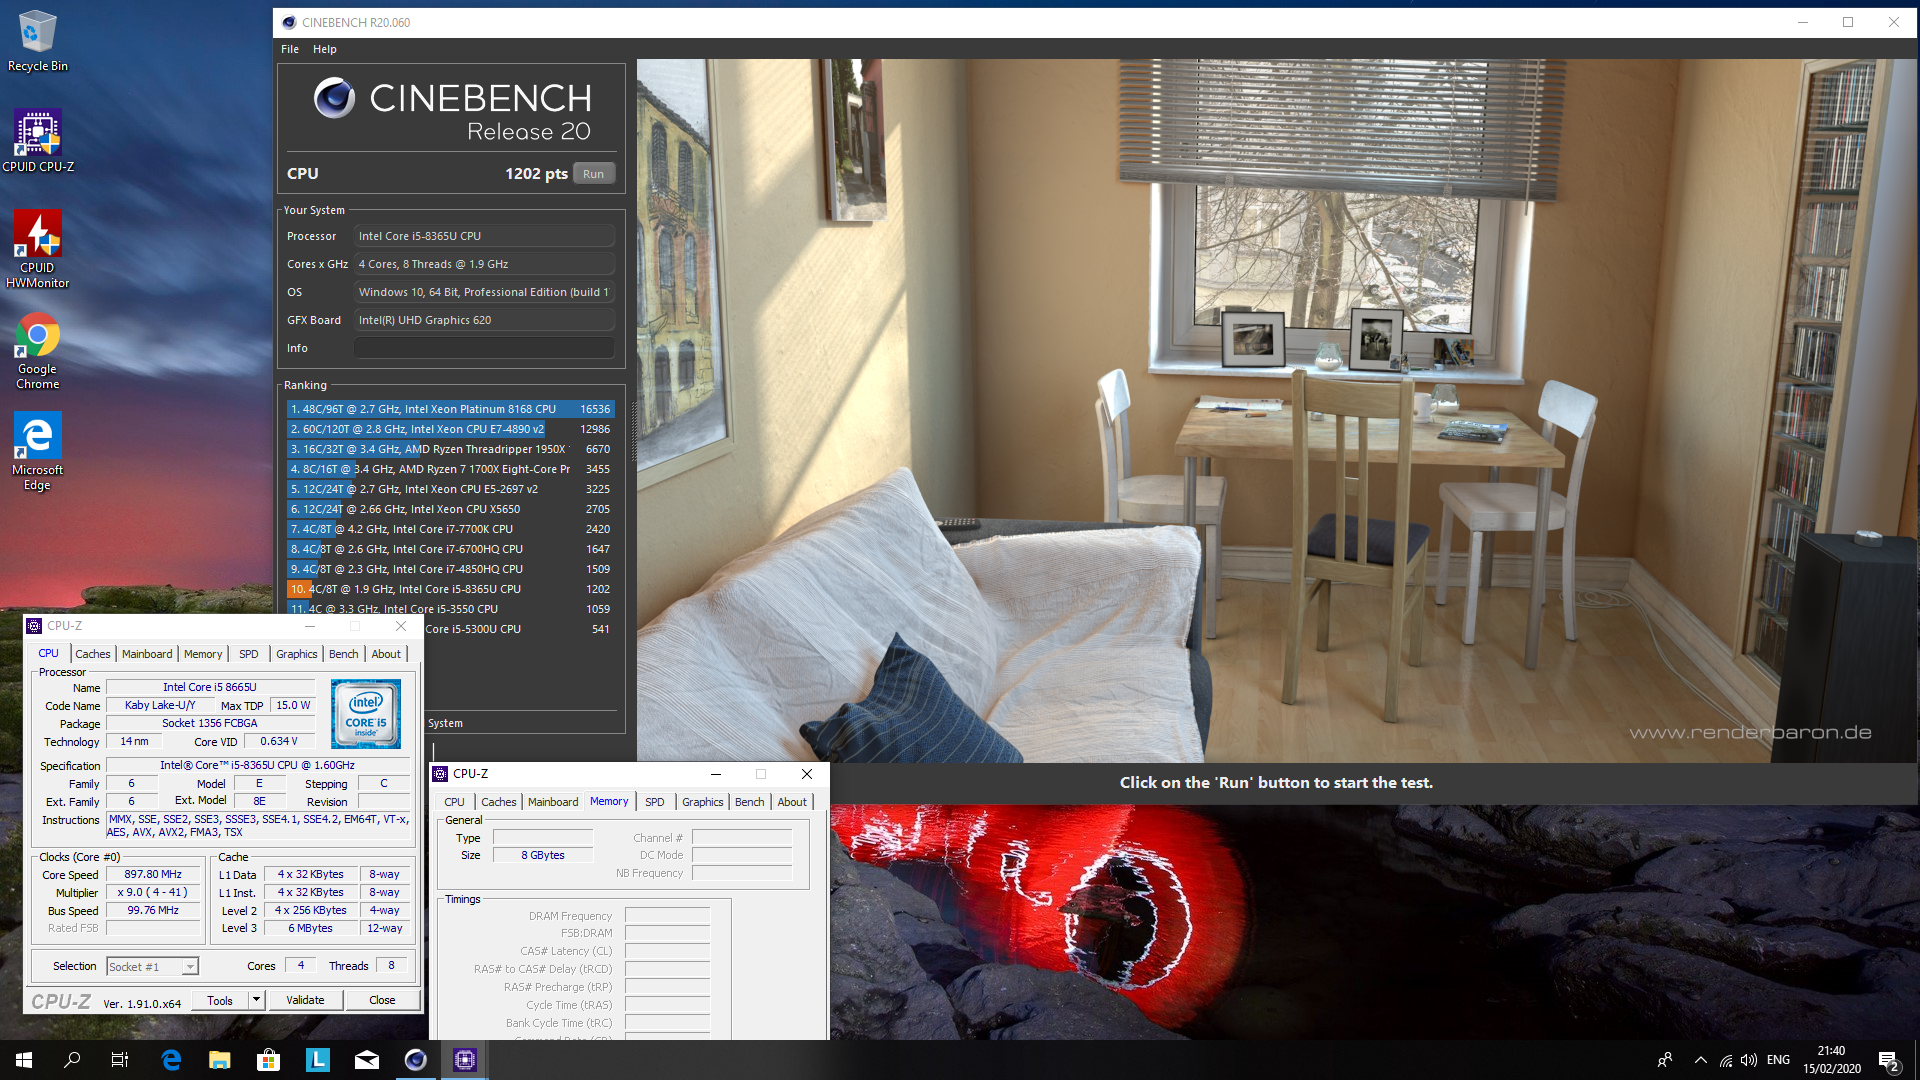Switch to Cinebench taskbar icon
Image resolution: width=1920 pixels, height=1080 pixels.
(x=416, y=1060)
